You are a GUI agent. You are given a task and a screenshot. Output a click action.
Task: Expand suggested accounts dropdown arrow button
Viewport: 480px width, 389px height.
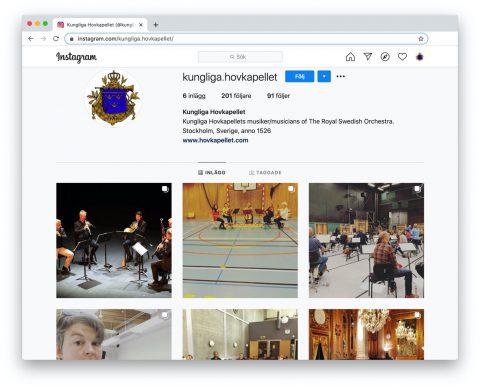click(324, 76)
